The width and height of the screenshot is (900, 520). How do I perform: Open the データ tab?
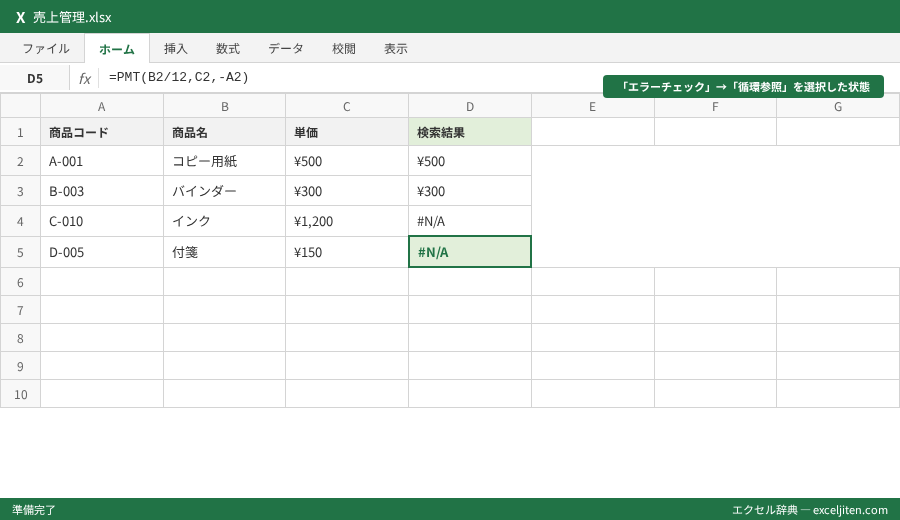click(286, 49)
